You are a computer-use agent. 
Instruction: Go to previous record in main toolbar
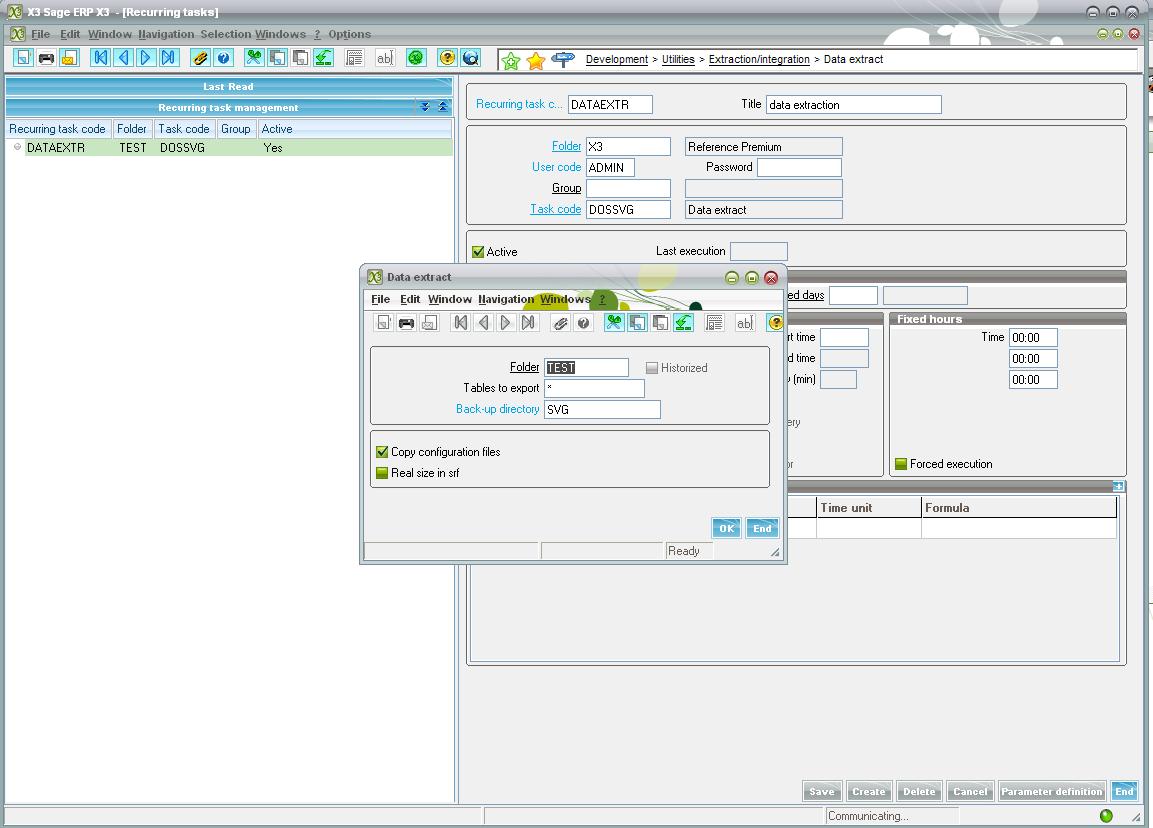[x=124, y=57]
